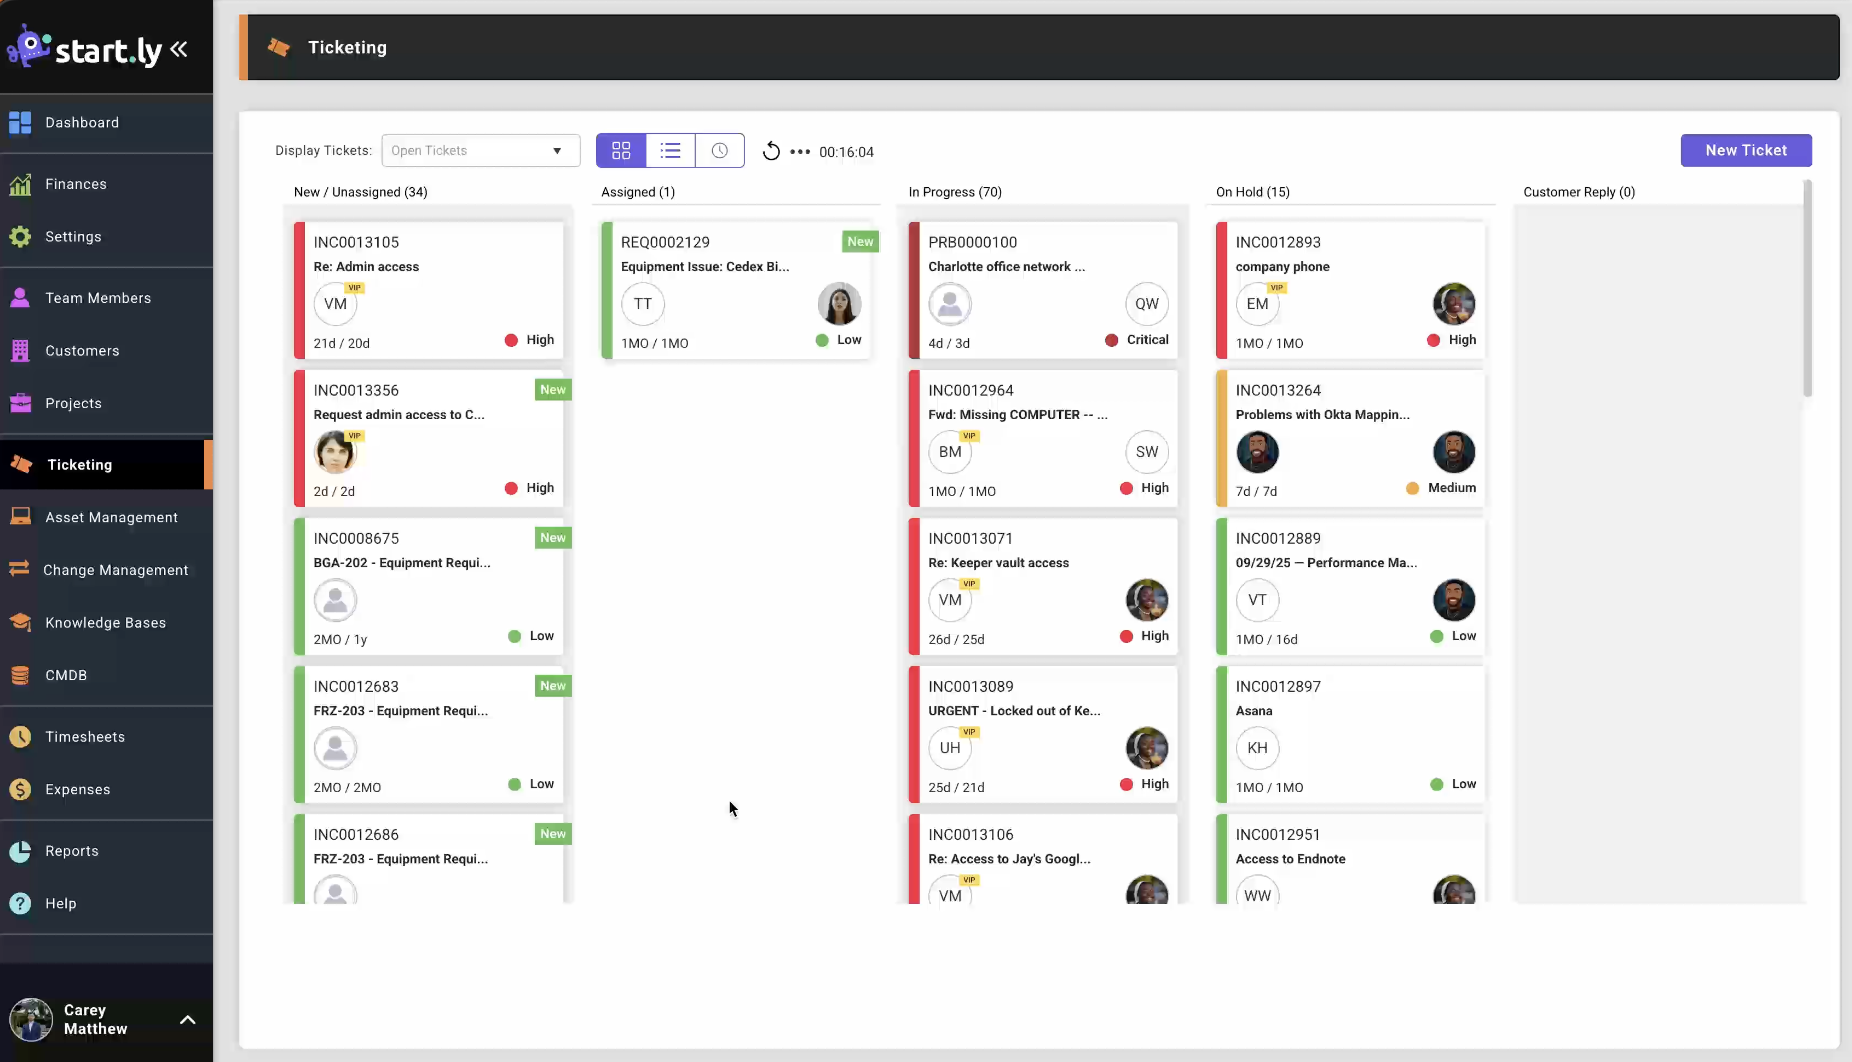The width and height of the screenshot is (1852, 1062).
Task: Expand the Carey Matthew user menu
Action: (187, 1020)
